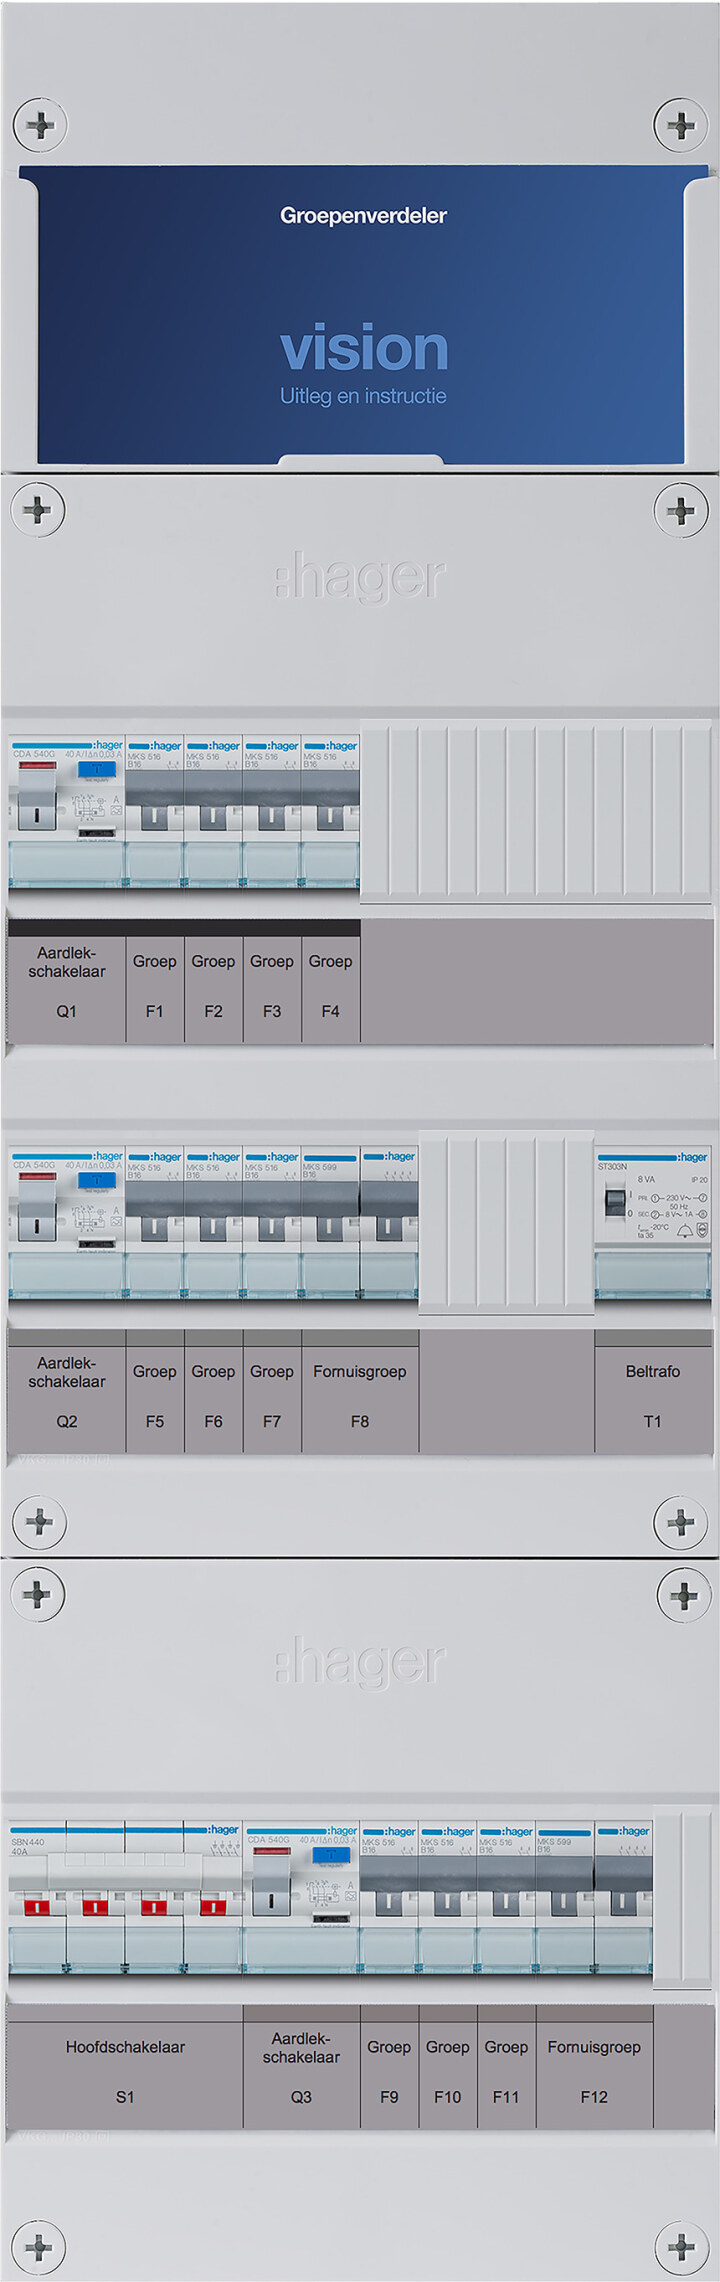Open the blue Groepenverdeler vision instruction card
The width and height of the screenshot is (720, 2282).
point(362,315)
